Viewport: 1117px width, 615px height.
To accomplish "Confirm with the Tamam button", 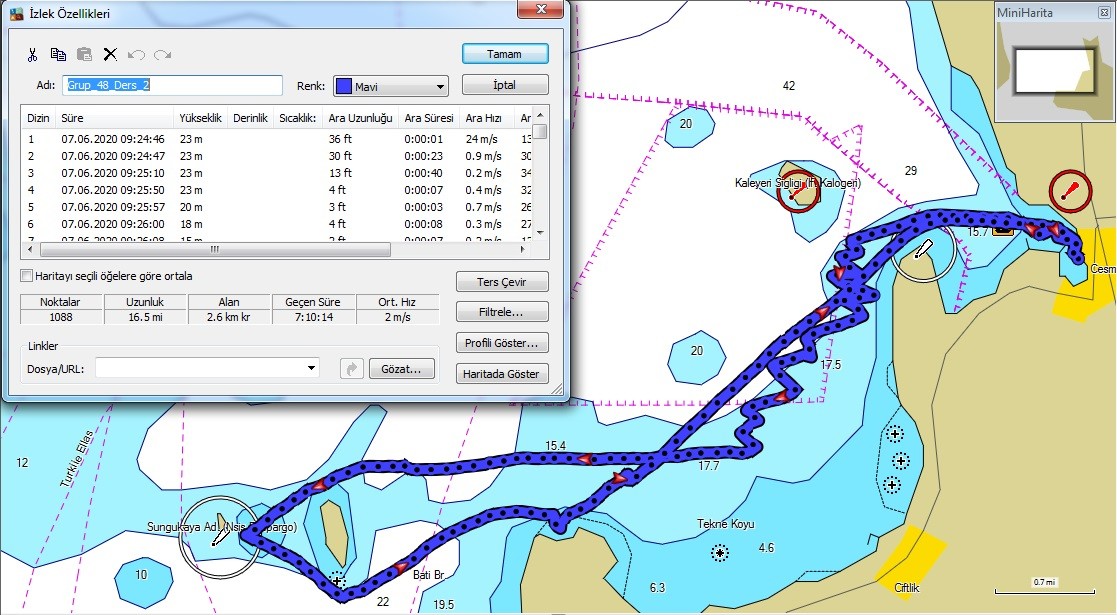I will 505,54.
